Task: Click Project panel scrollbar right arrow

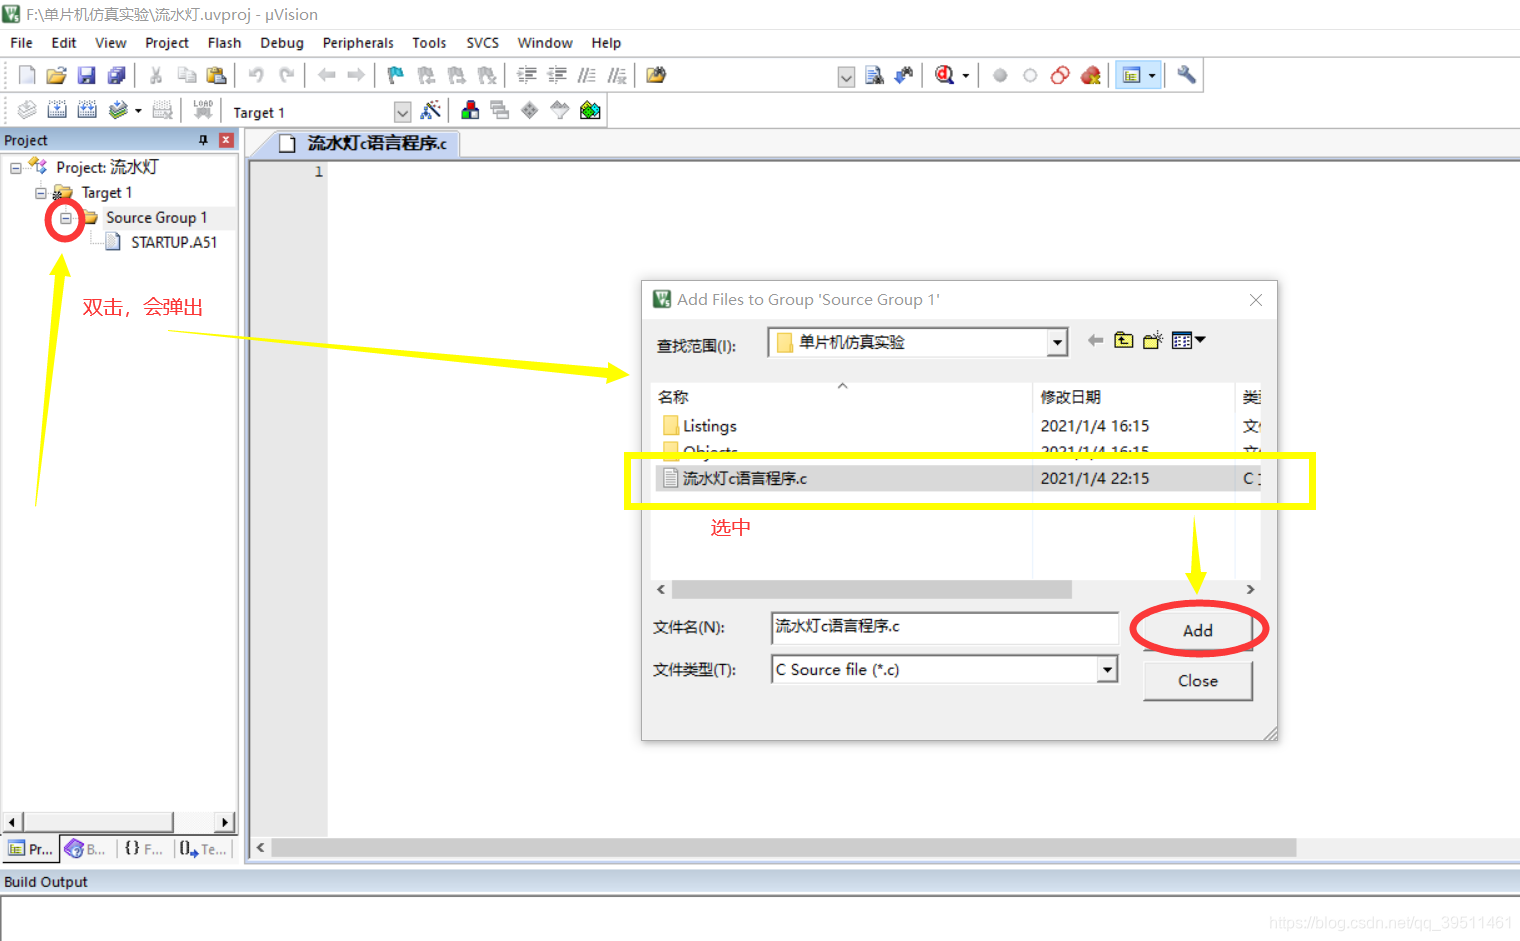Action: click(226, 822)
